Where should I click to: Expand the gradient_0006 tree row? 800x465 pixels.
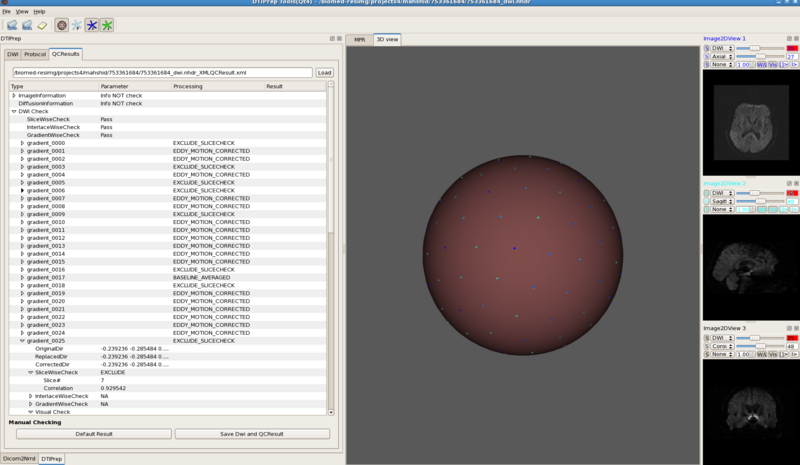point(22,191)
